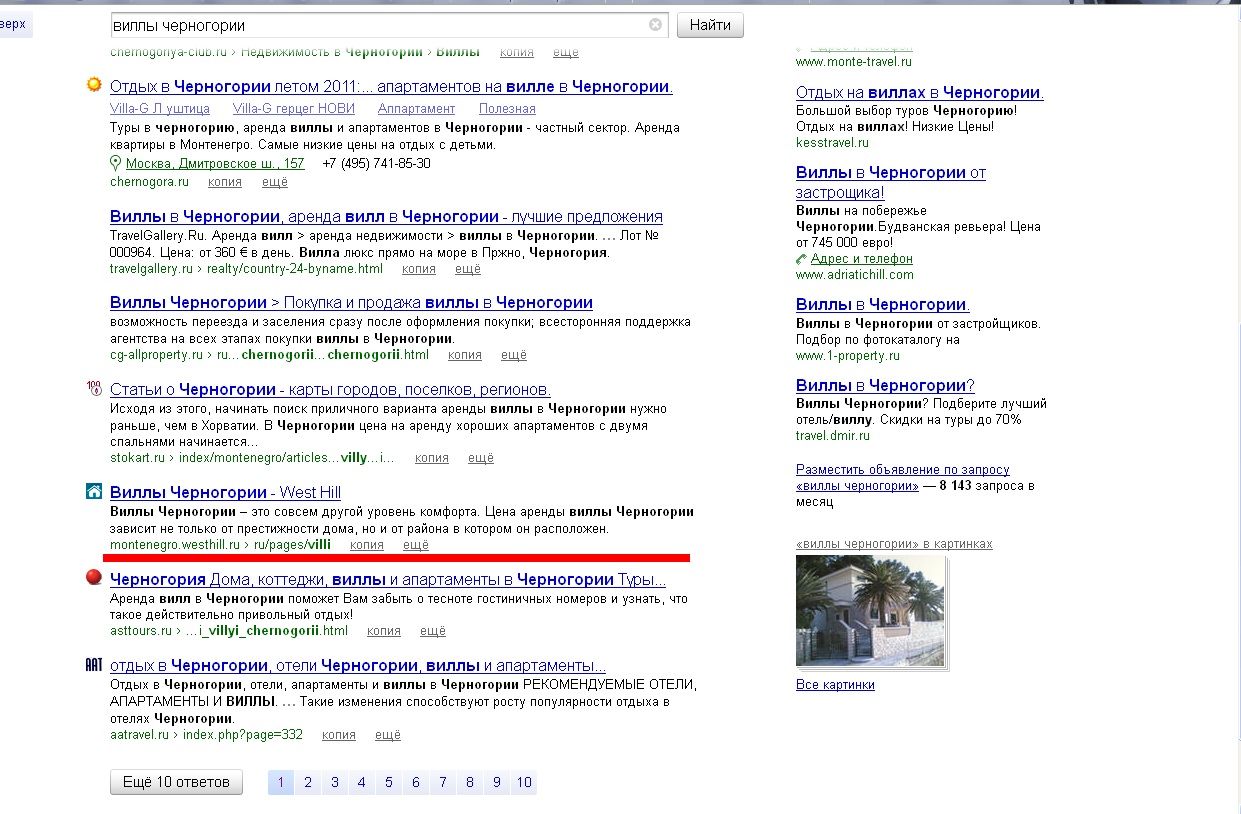Open Адрес и телефон link of adriatichill ad
This screenshot has width=1241, height=814.
coord(862,259)
